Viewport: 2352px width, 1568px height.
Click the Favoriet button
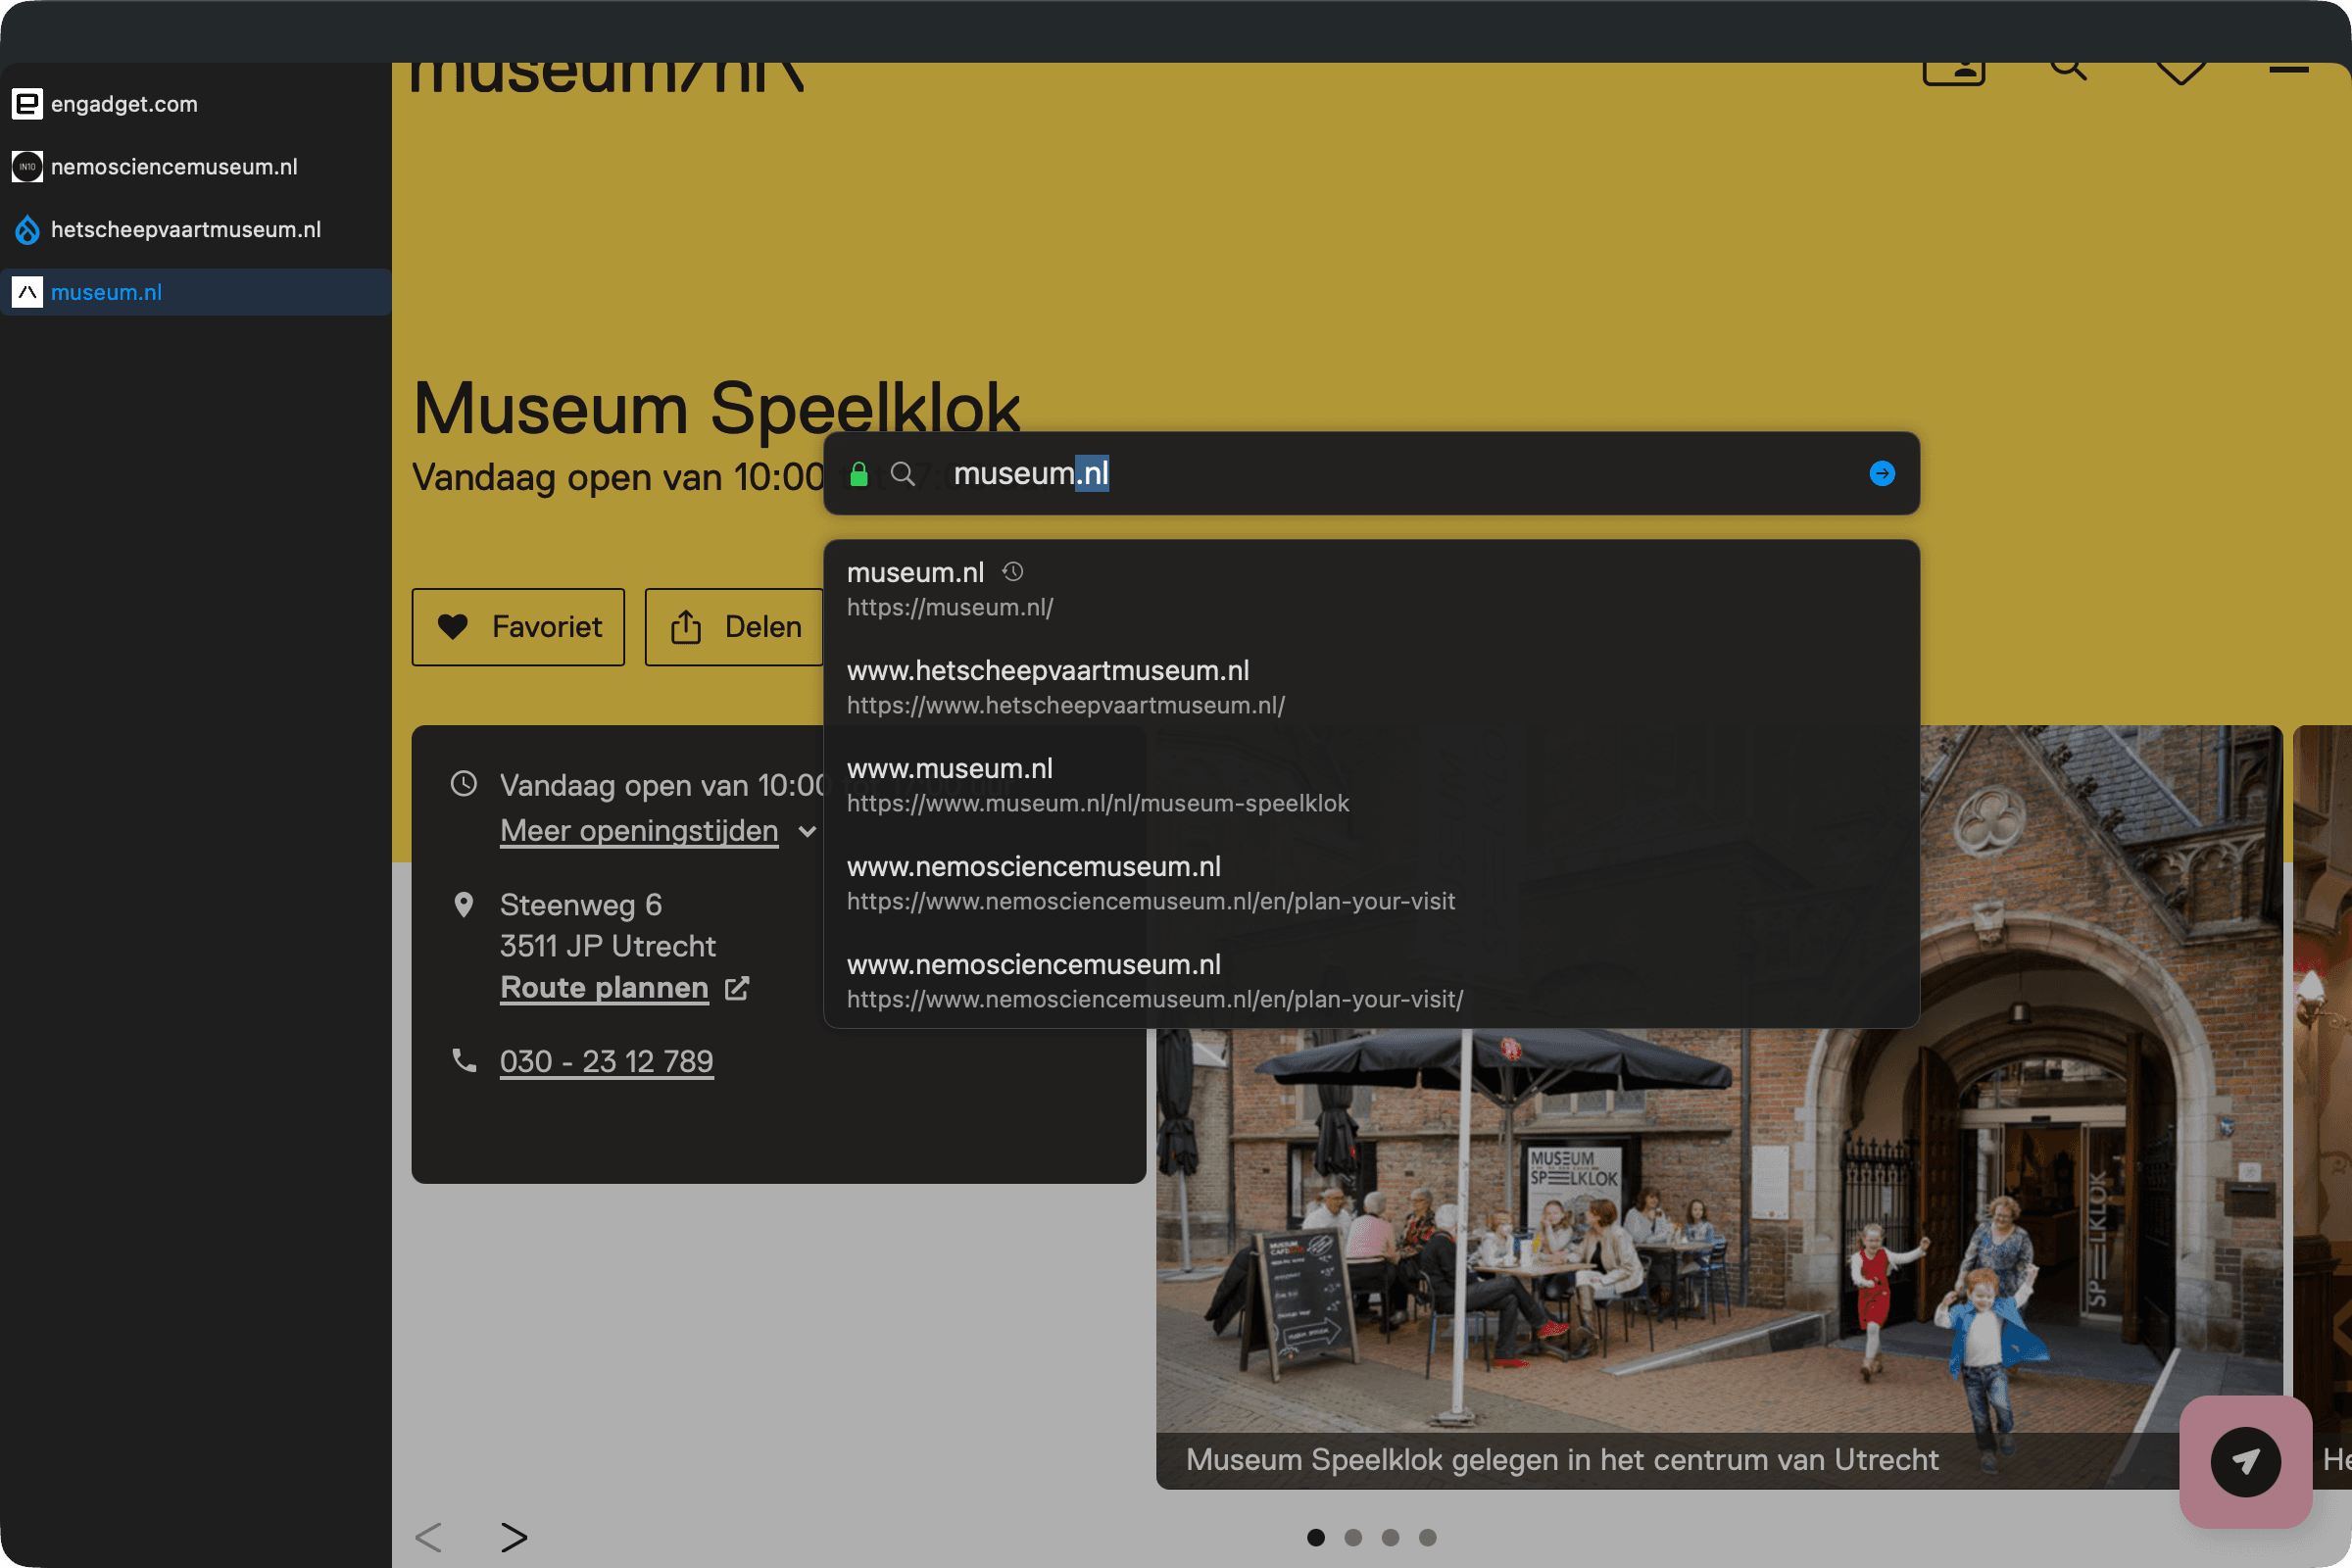(518, 627)
